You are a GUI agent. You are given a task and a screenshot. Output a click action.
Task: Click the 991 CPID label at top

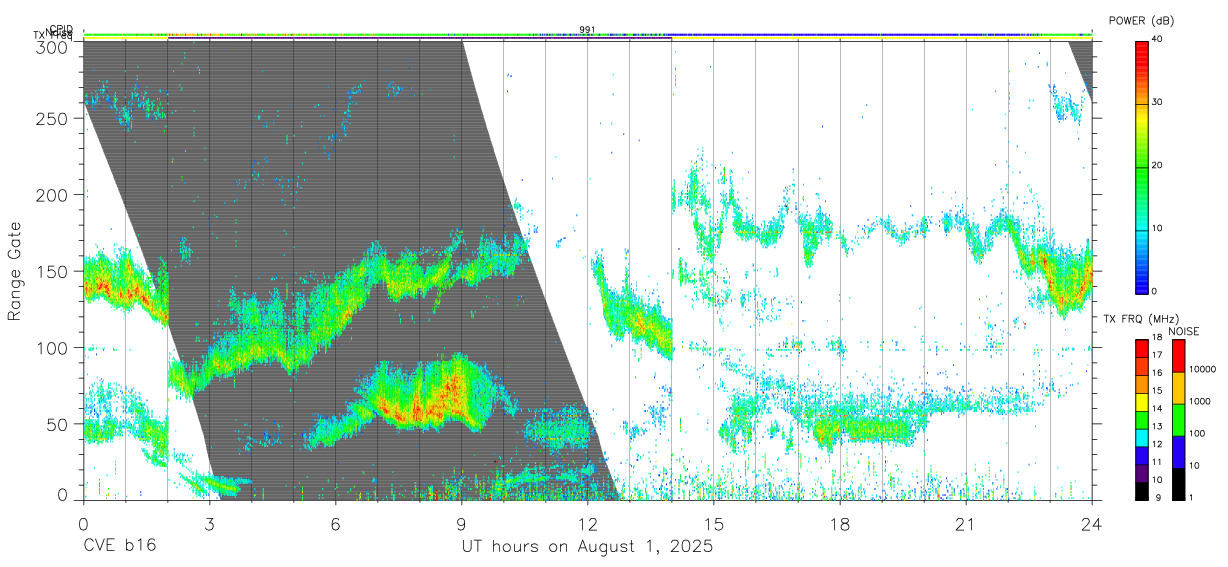tap(587, 30)
